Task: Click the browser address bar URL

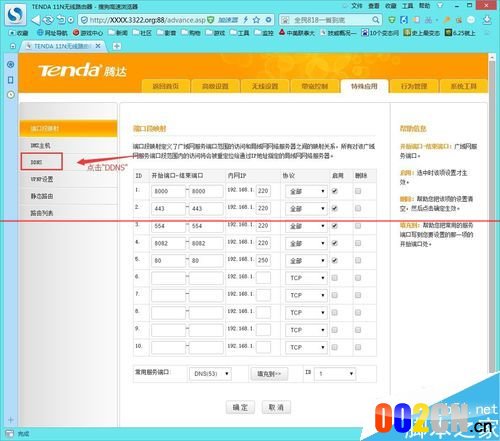Action: [x=147, y=20]
